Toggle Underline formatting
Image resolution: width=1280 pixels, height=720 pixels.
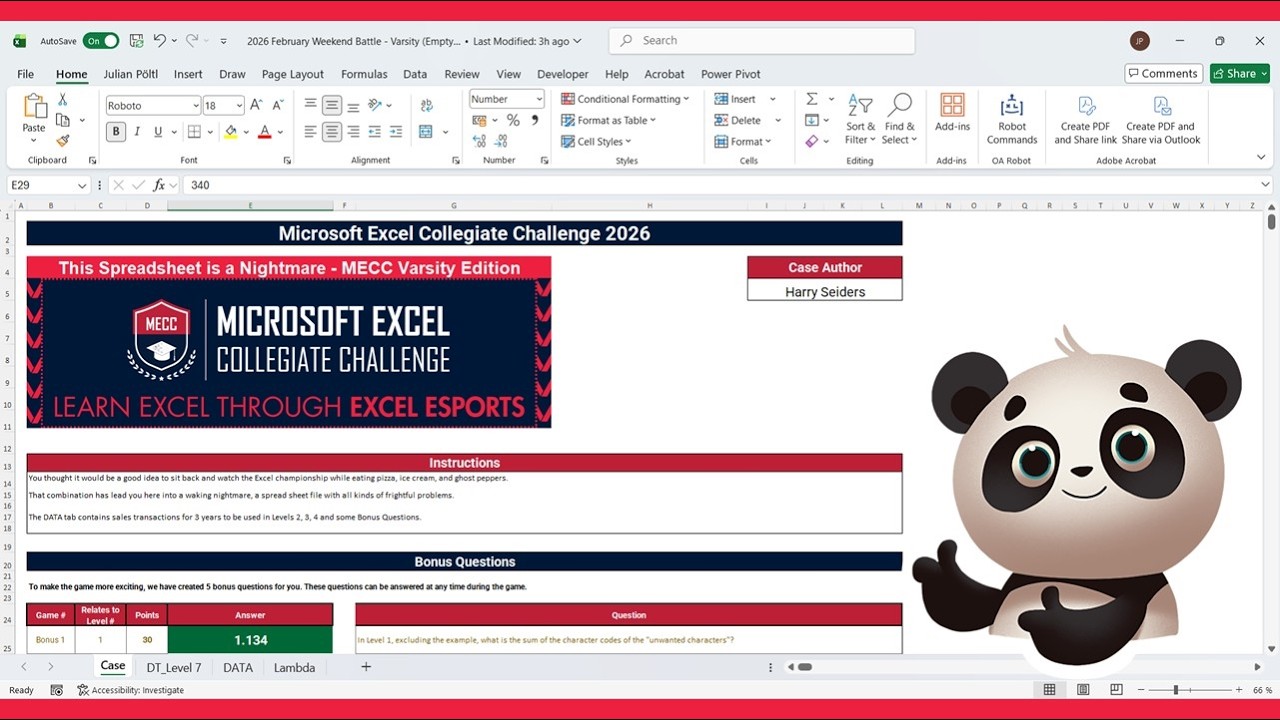[x=159, y=132]
